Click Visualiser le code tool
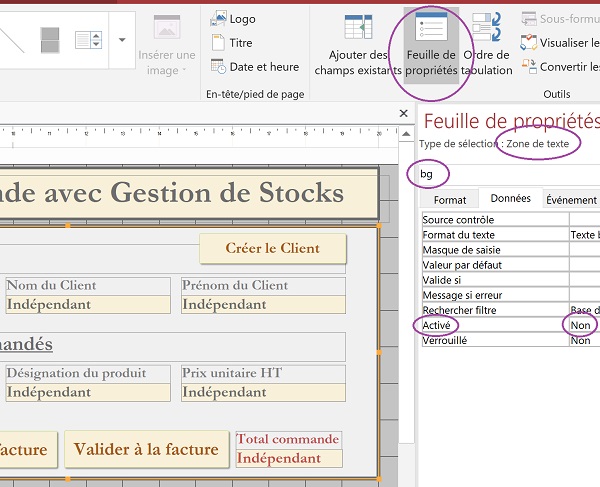This screenshot has width=600, height=487. 562,43
